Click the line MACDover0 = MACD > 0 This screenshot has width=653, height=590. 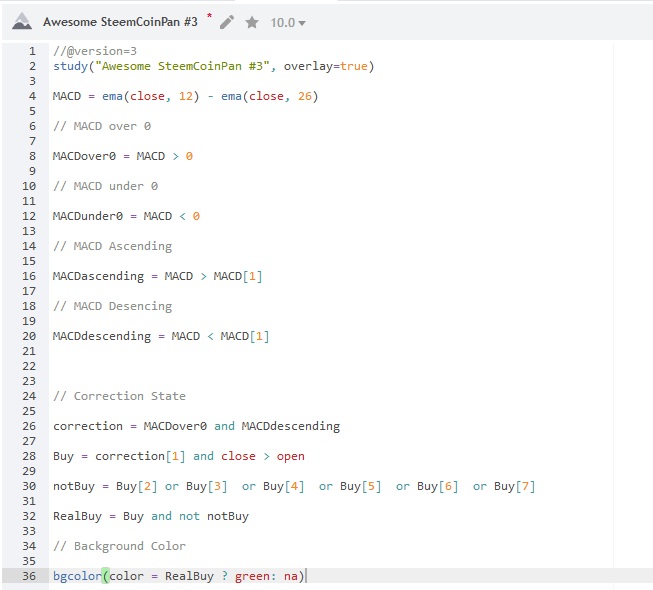click(x=123, y=156)
